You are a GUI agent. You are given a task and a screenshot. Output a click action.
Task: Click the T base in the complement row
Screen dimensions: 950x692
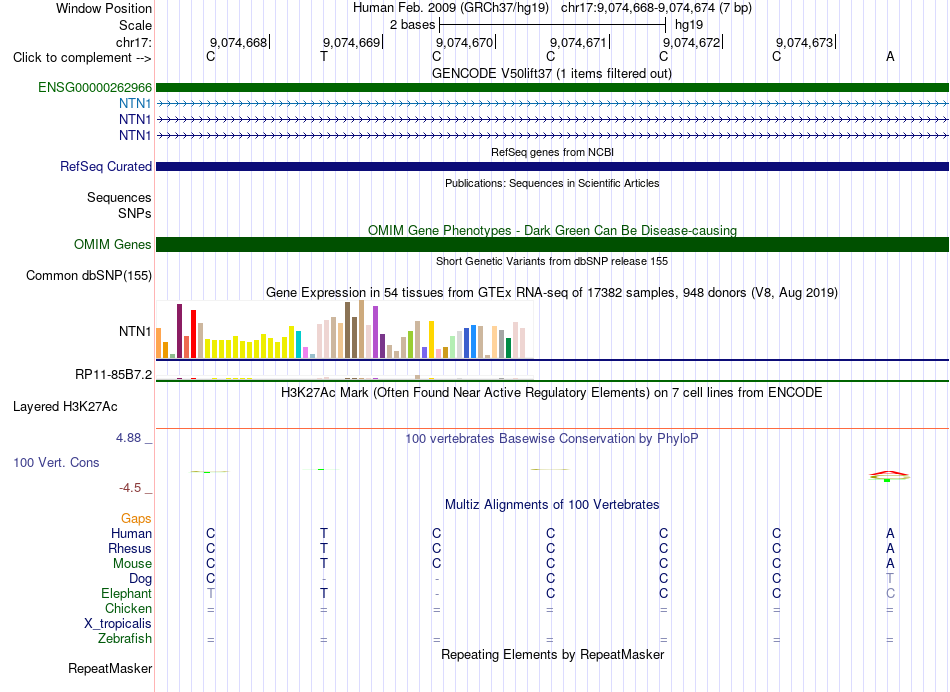(324, 56)
